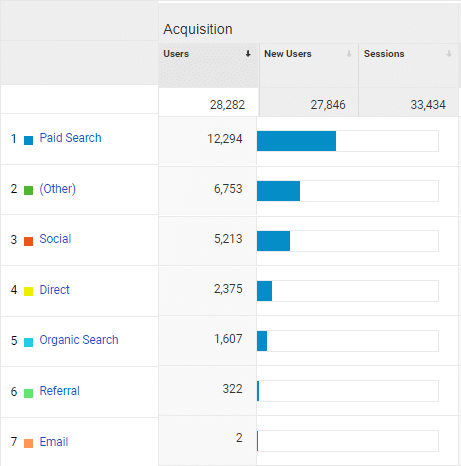Open the Email channel link

click(x=54, y=442)
